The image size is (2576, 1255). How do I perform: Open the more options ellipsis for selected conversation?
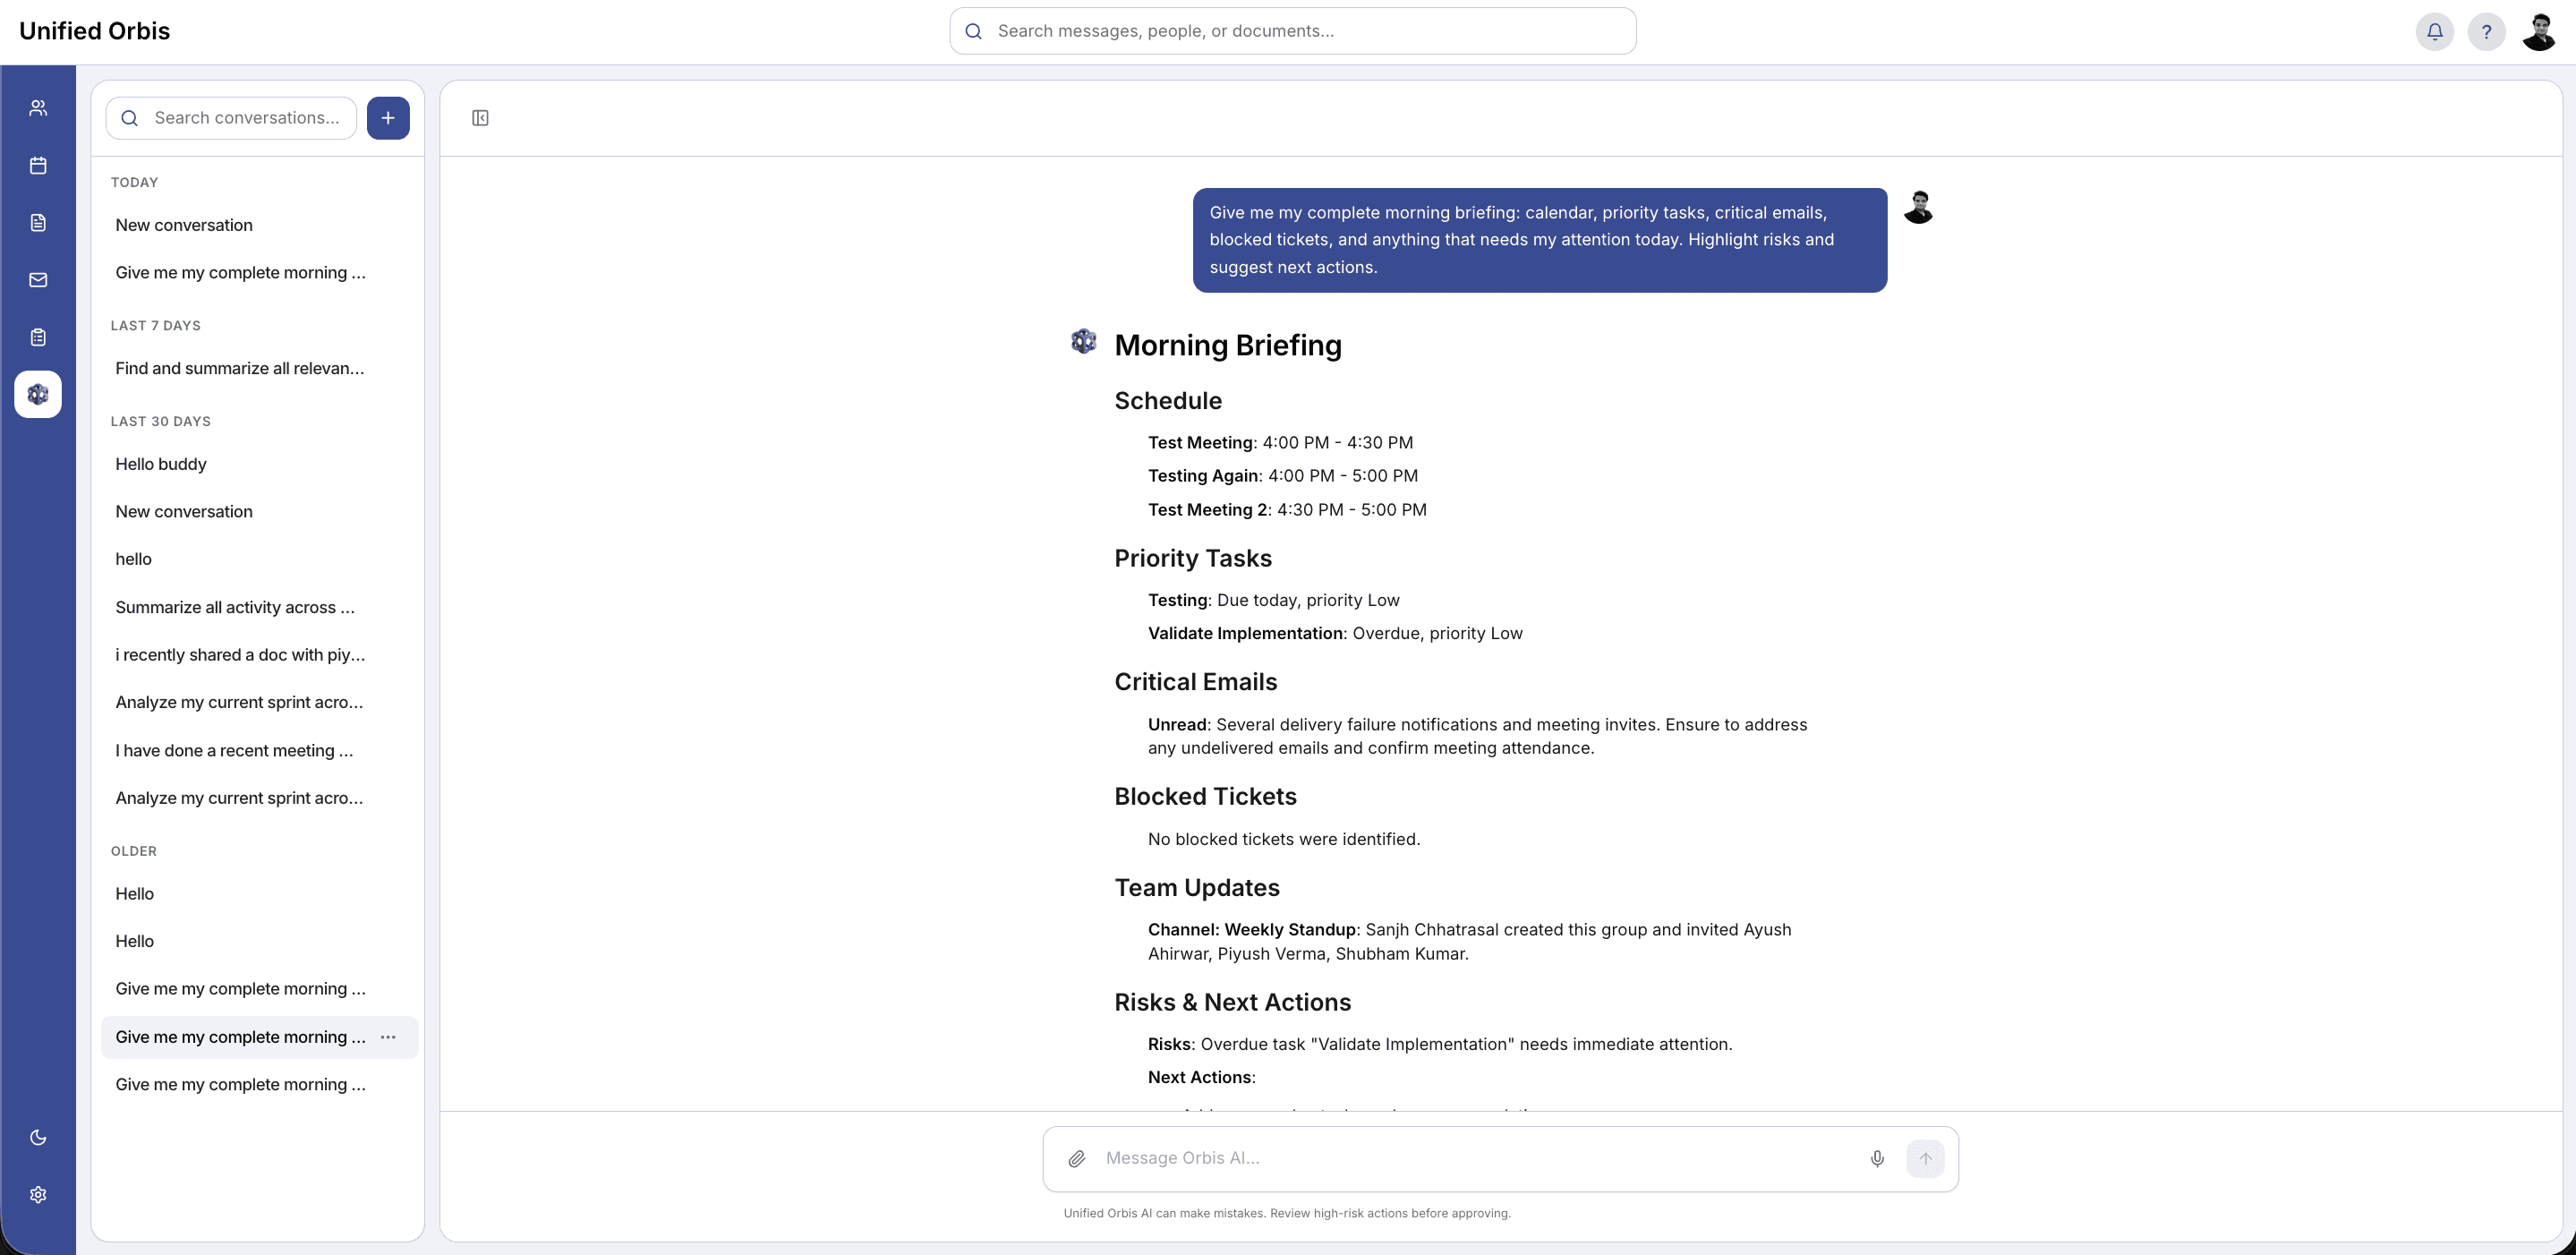(x=388, y=1037)
